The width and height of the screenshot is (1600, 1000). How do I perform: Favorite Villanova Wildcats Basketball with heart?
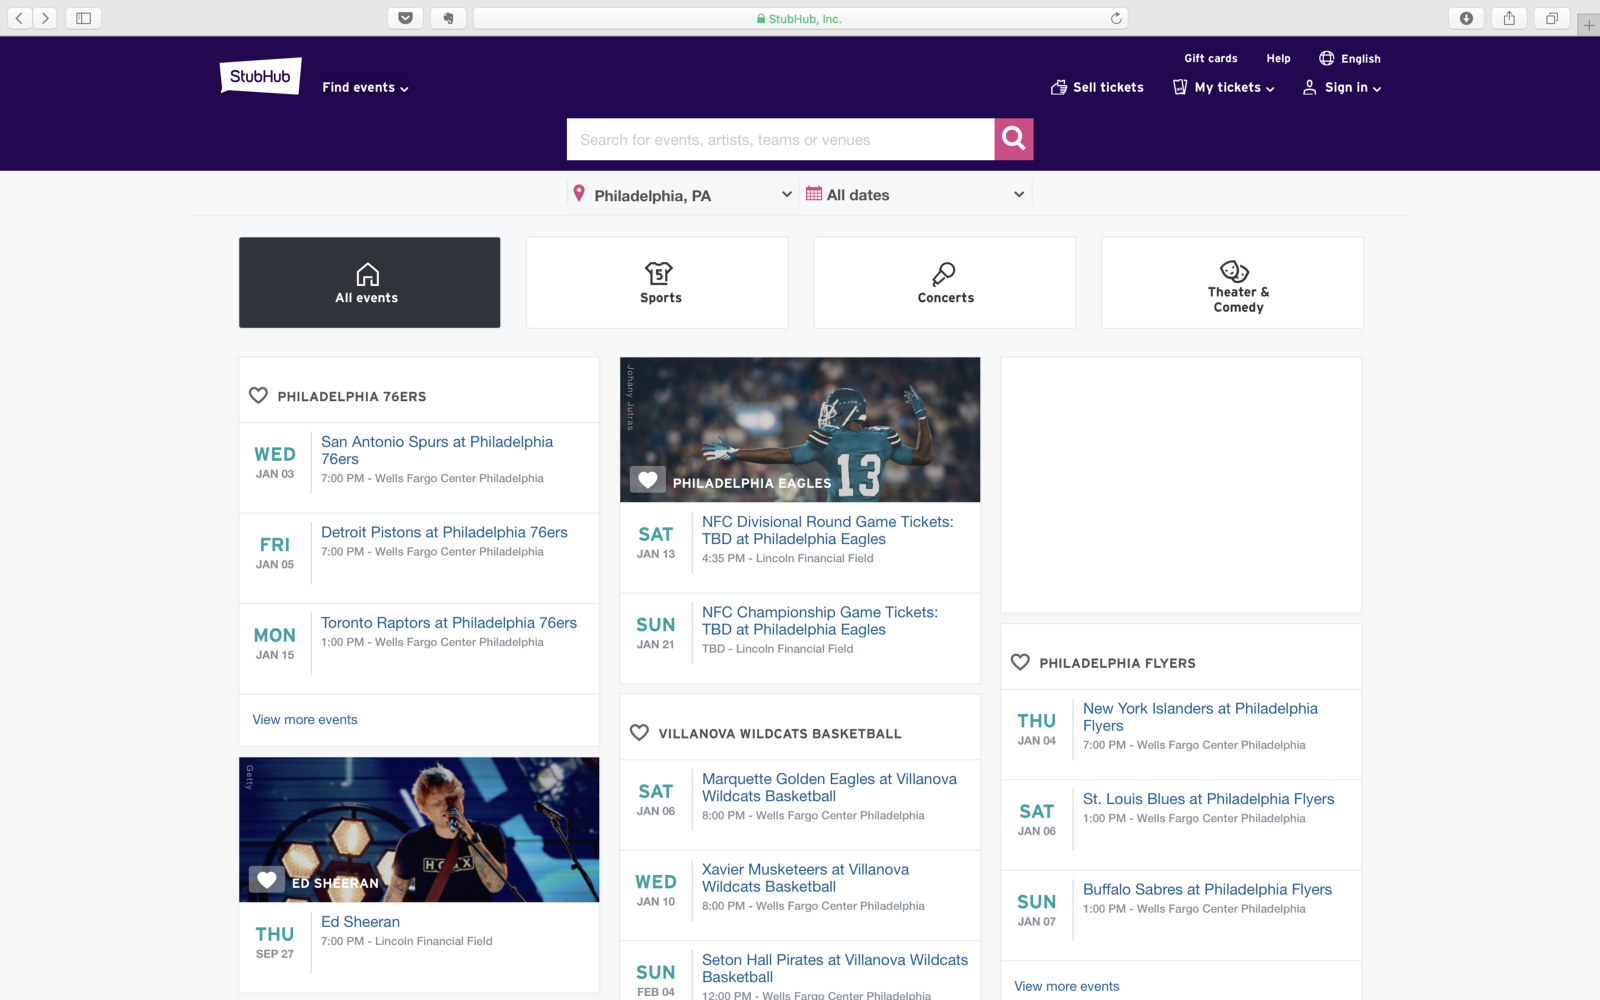639,732
